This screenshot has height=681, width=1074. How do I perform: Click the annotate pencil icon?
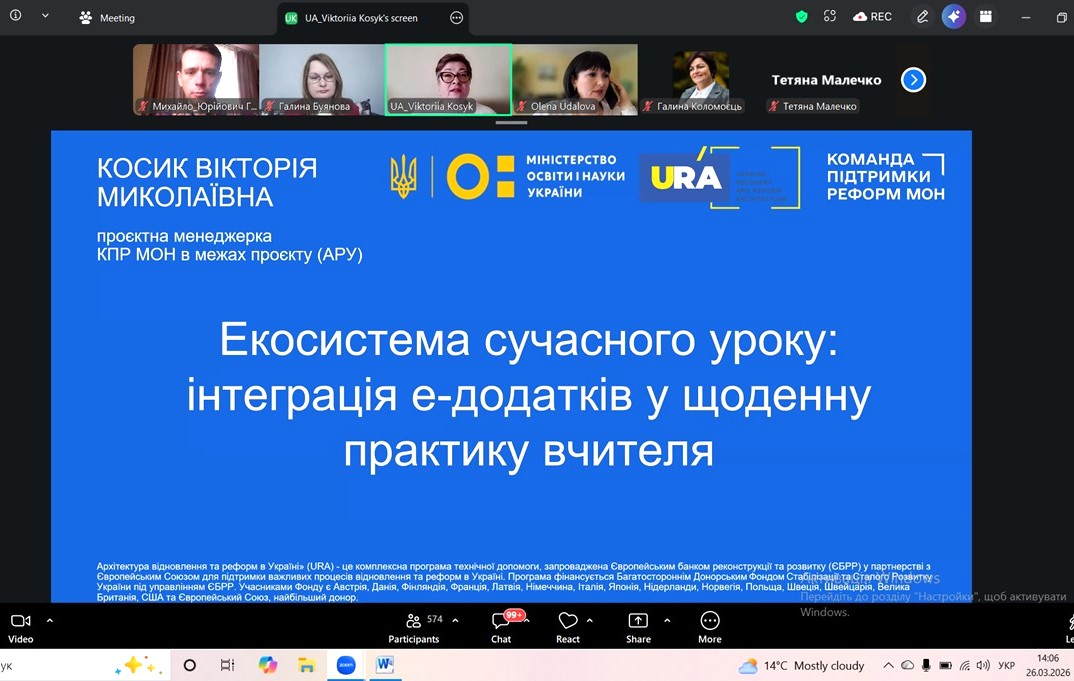pos(922,17)
